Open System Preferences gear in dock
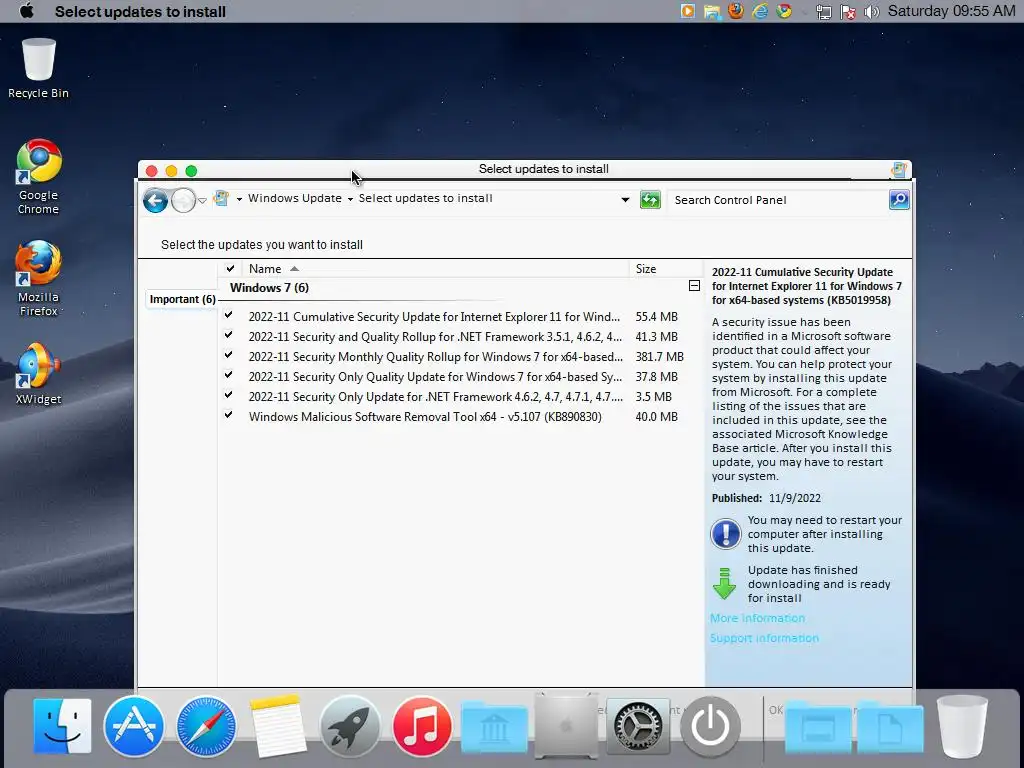Screen dimensions: 1024x768 click(638, 726)
